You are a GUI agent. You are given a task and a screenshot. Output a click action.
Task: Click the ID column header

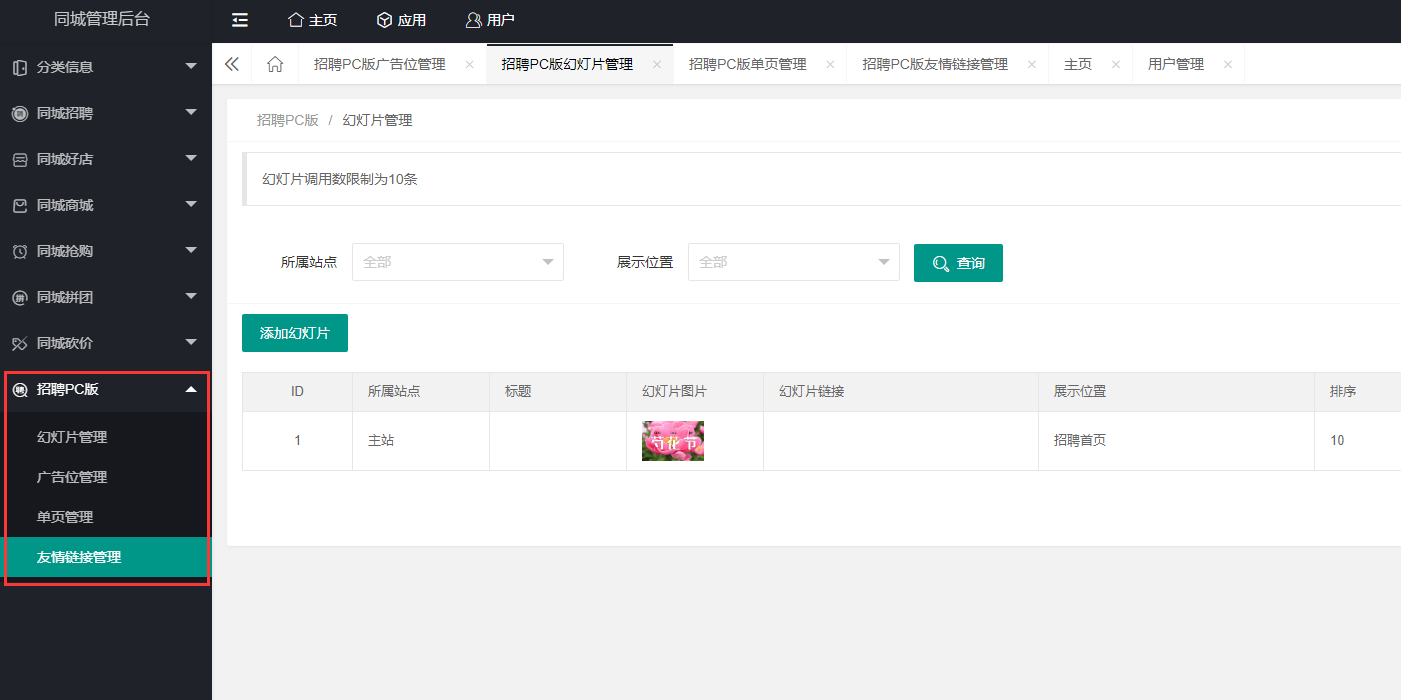(297, 391)
